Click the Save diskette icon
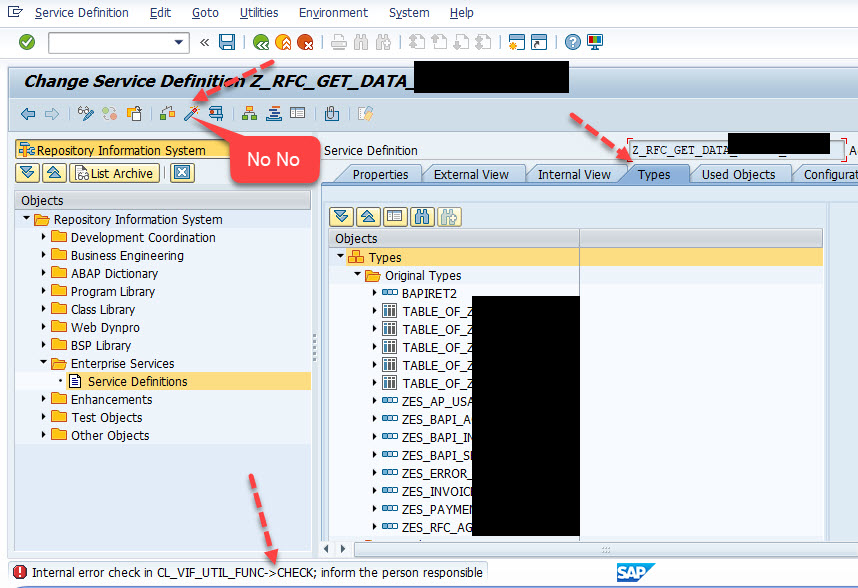858x588 pixels. pos(227,42)
